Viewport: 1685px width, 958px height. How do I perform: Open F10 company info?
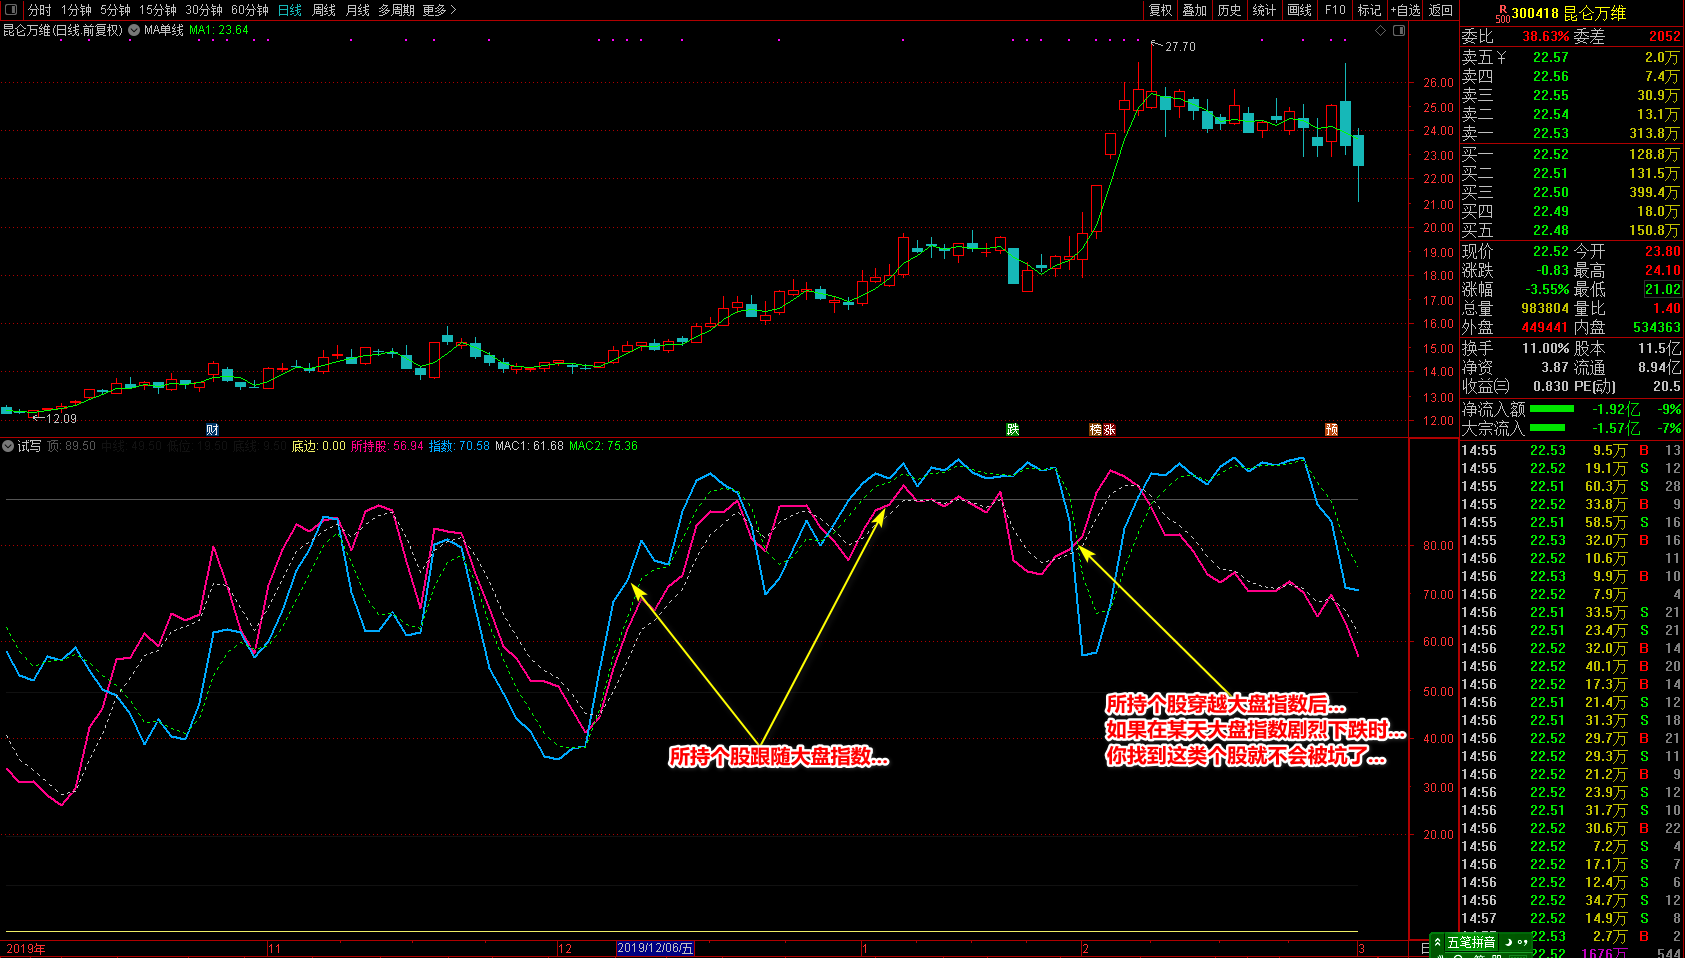pyautogui.click(x=1335, y=10)
